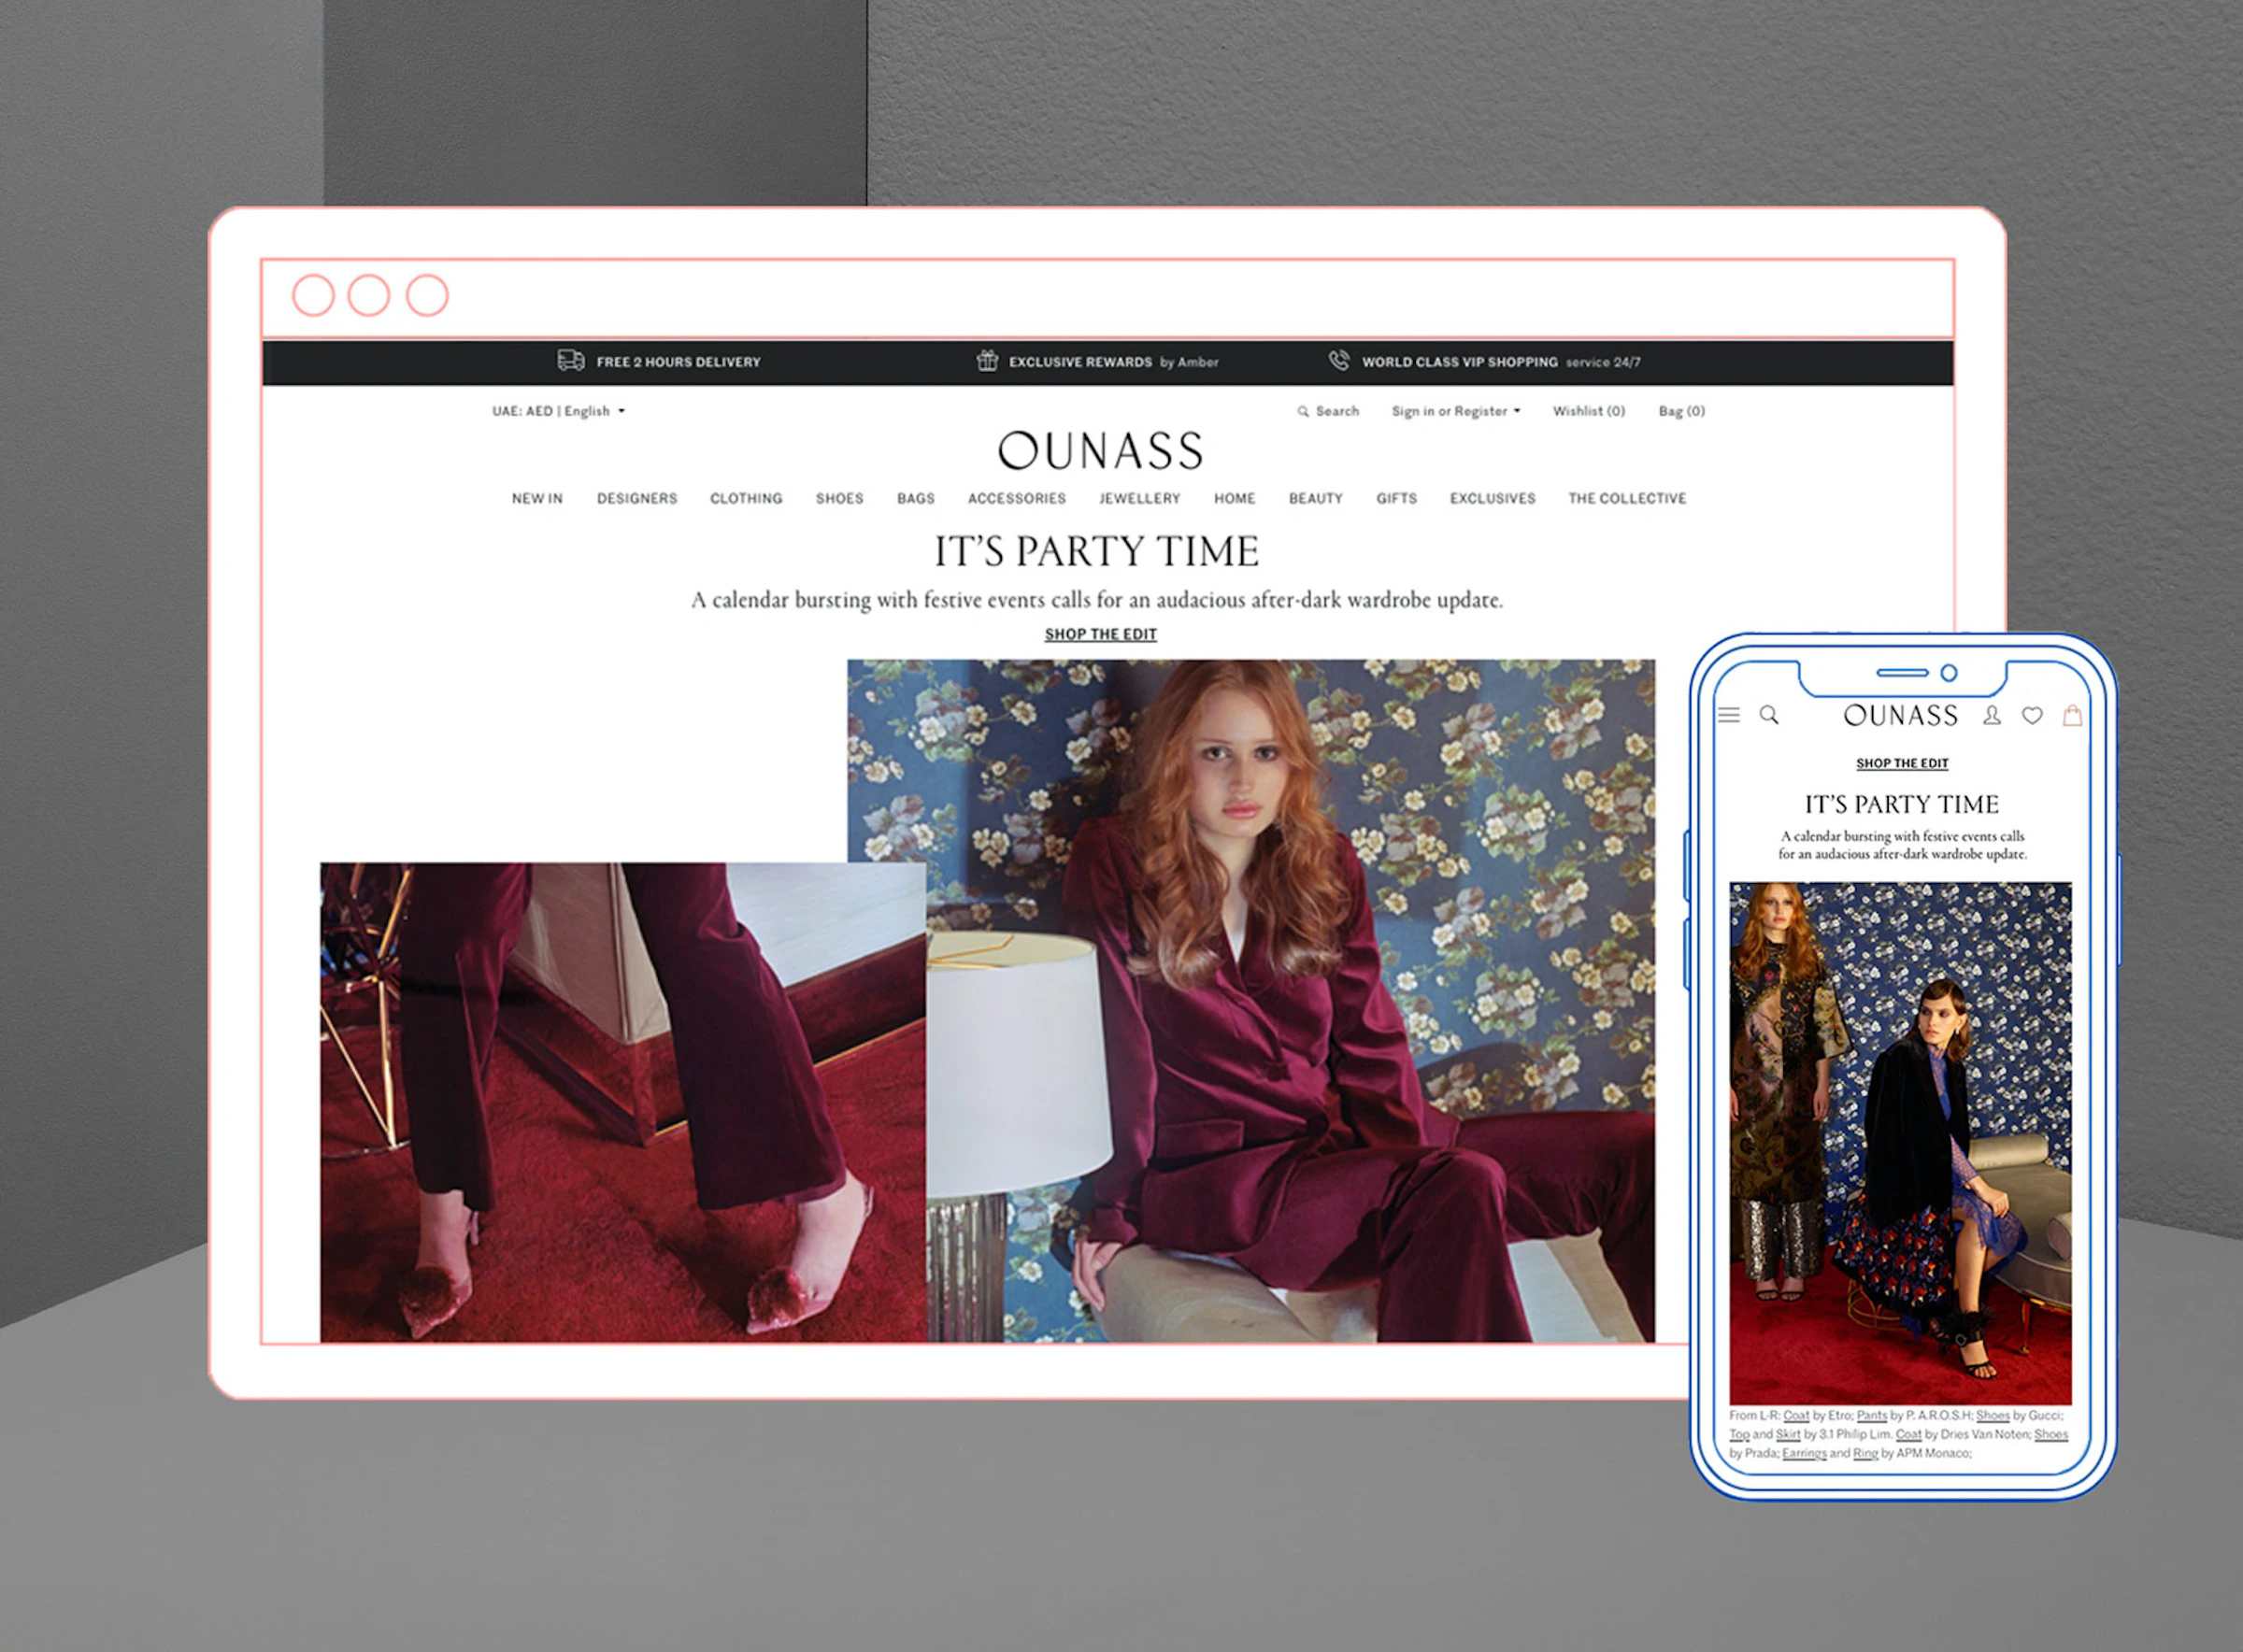Tap the mobile search magnifier icon
Image resolution: width=2243 pixels, height=1652 pixels.
point(1769,715)
